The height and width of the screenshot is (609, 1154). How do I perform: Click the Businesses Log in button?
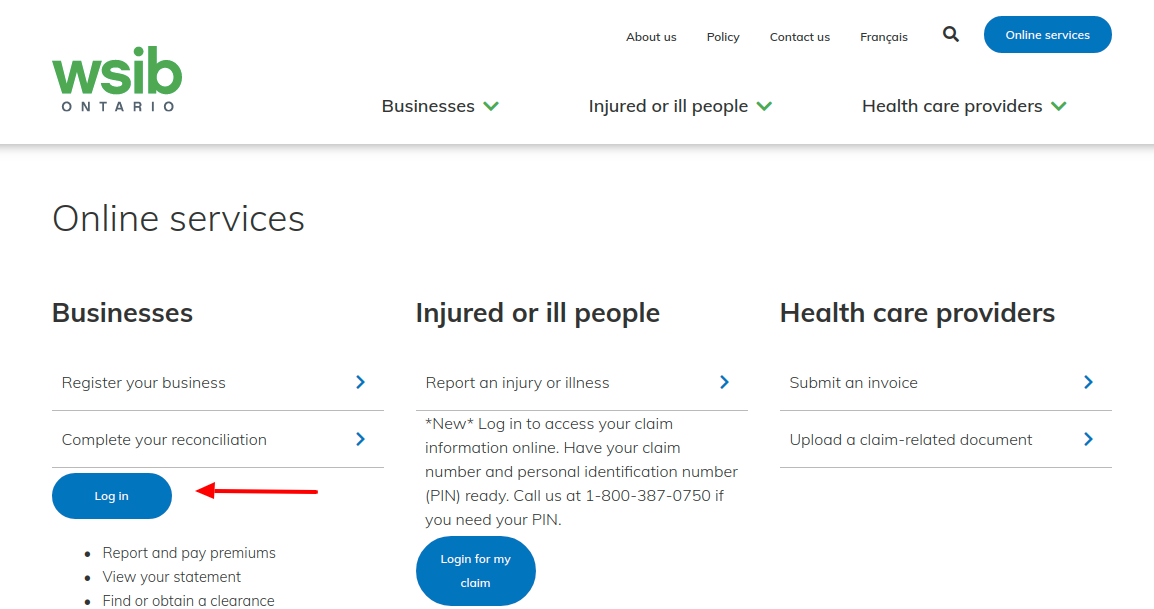pyautogui.click(x=112, y=496)
